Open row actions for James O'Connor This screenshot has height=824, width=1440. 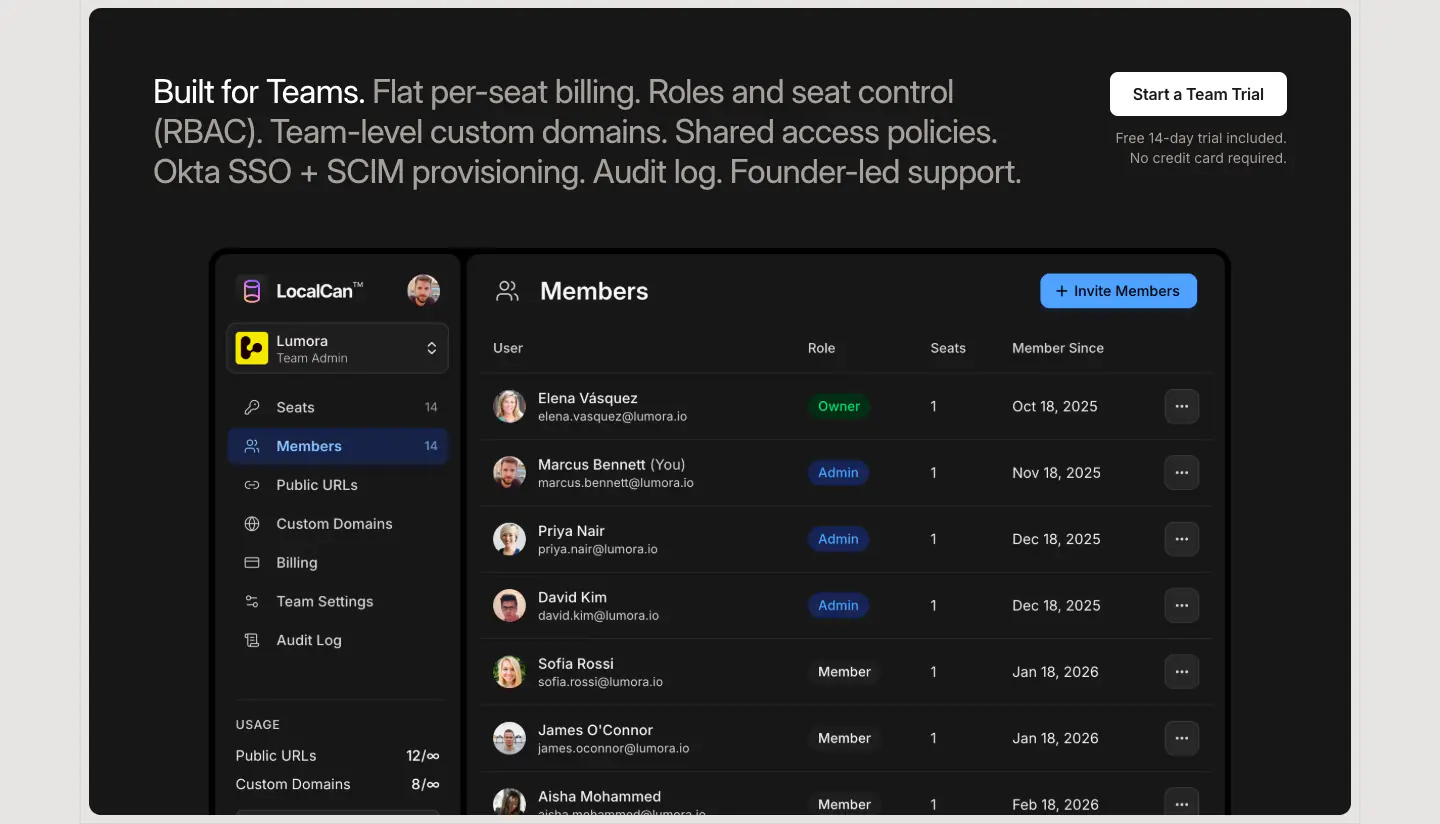click(x=1182, y=738)
